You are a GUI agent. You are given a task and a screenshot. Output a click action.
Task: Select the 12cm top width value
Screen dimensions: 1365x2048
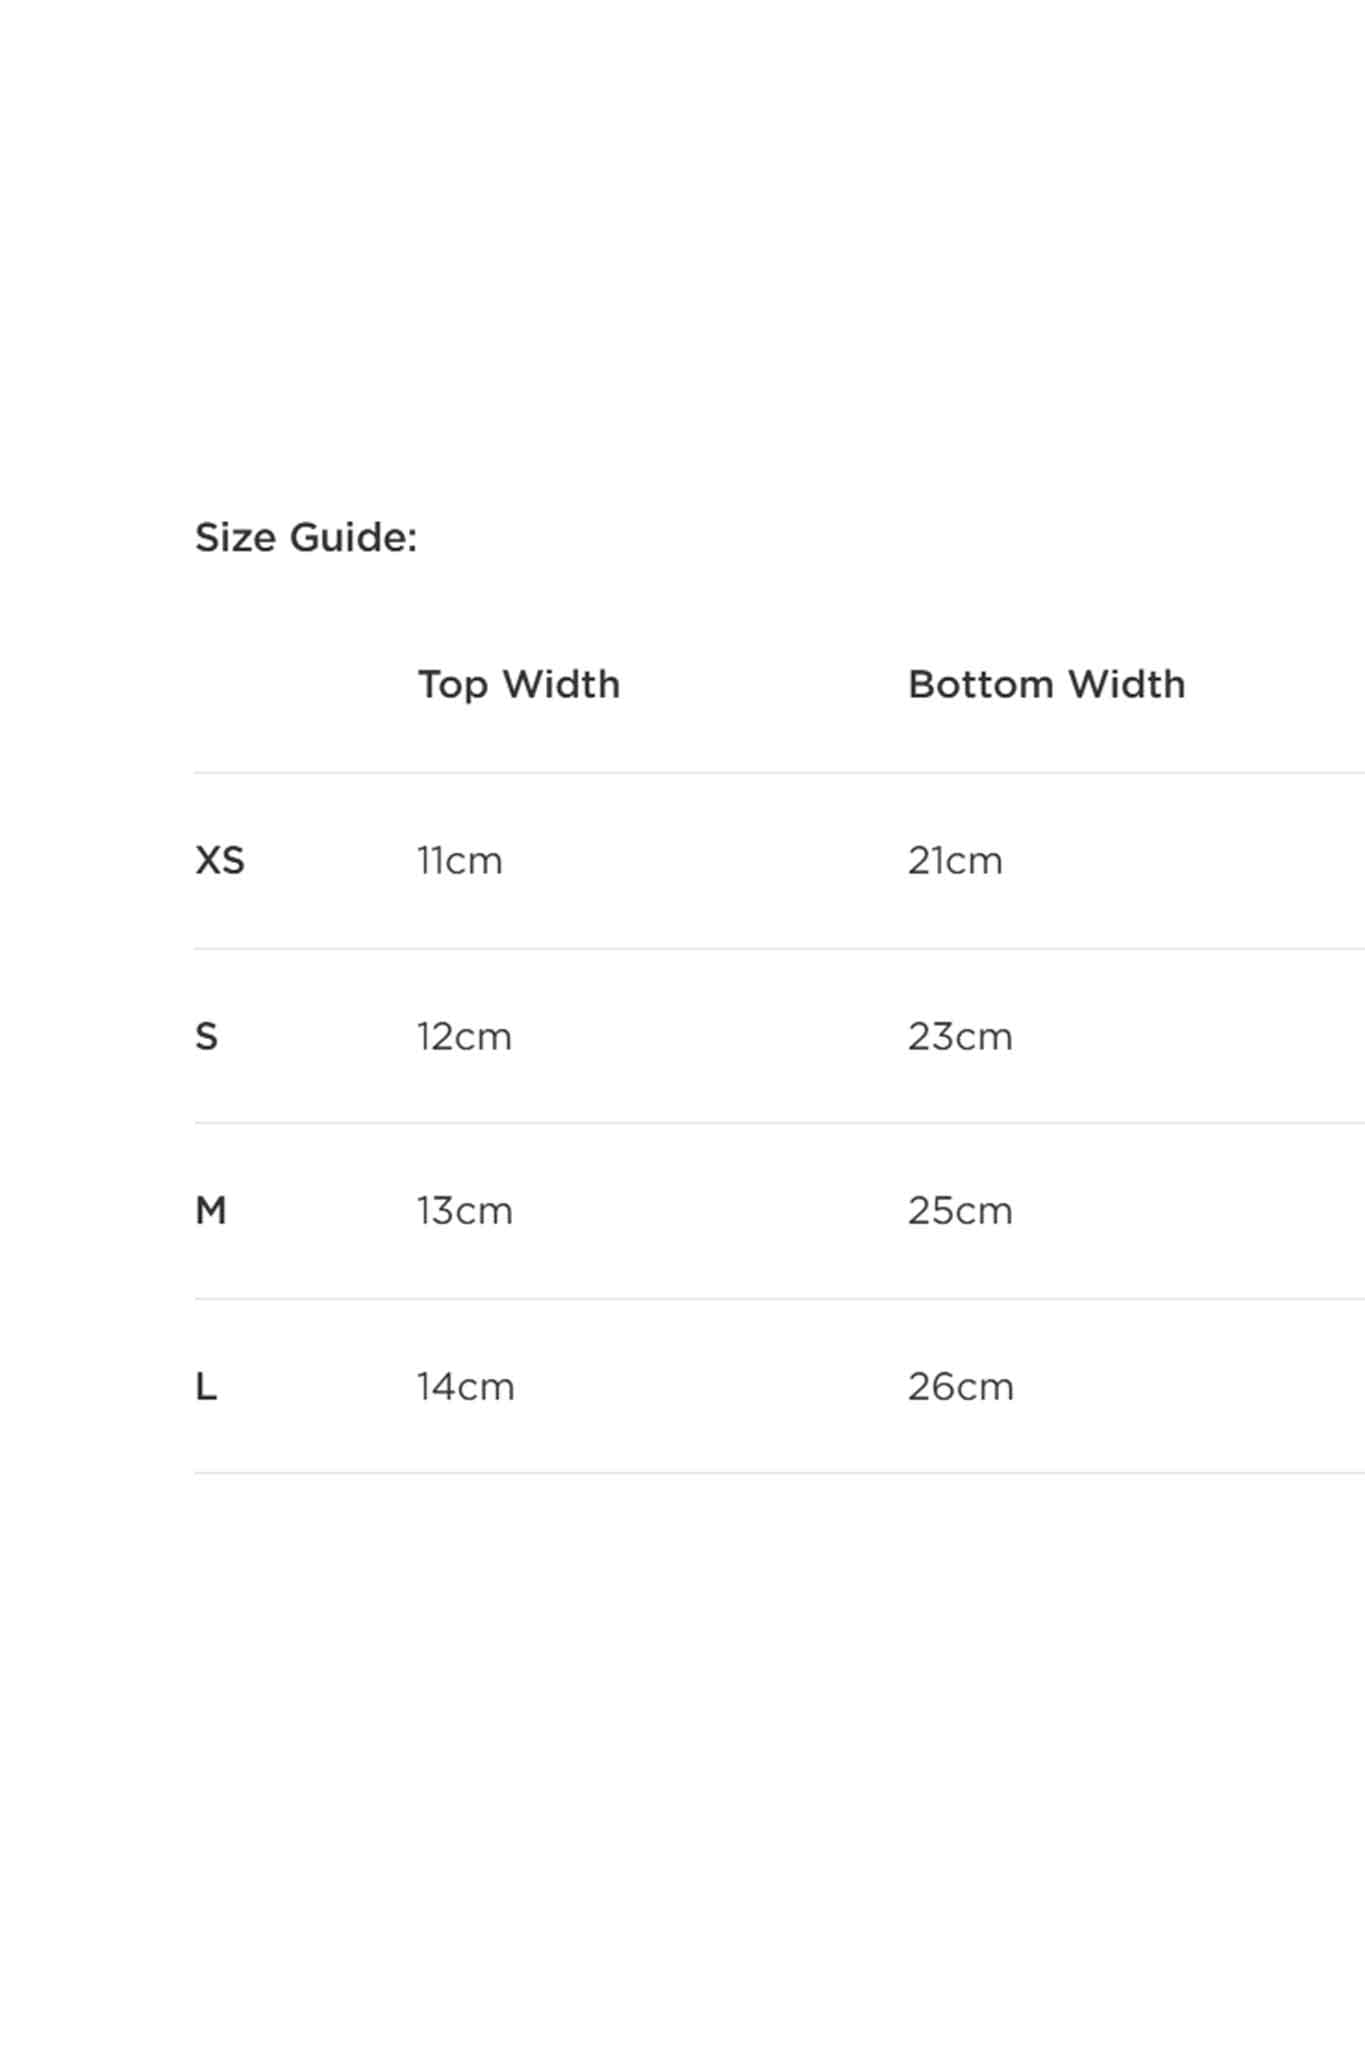point(464,1037)
